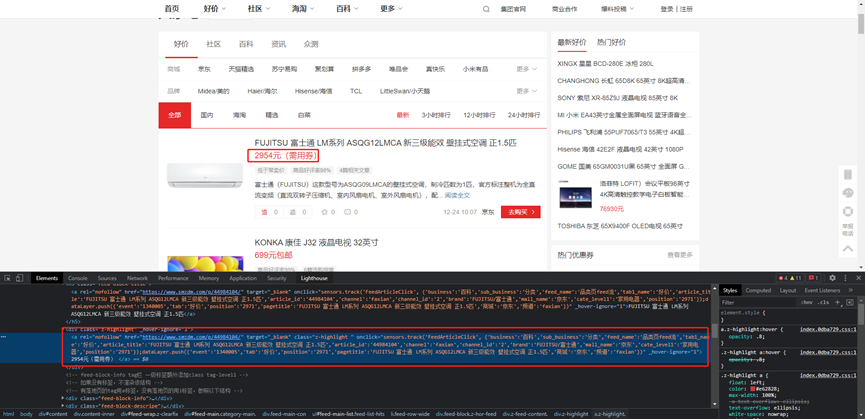This screenshot has width=865, height=419.
Task: Select the 全部 red filter button
Action: [x=174, y=115]
